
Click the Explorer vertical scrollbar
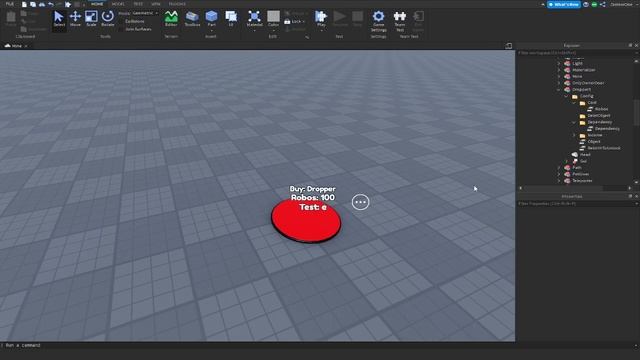click(x=636, y=112)
